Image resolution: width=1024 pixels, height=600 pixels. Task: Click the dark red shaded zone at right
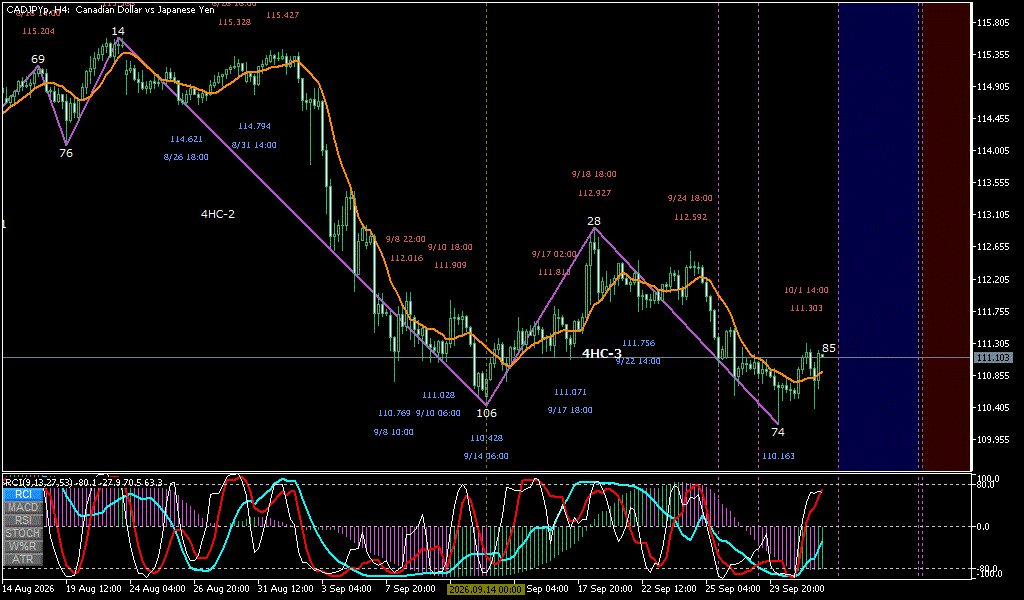tap(947, 236)
